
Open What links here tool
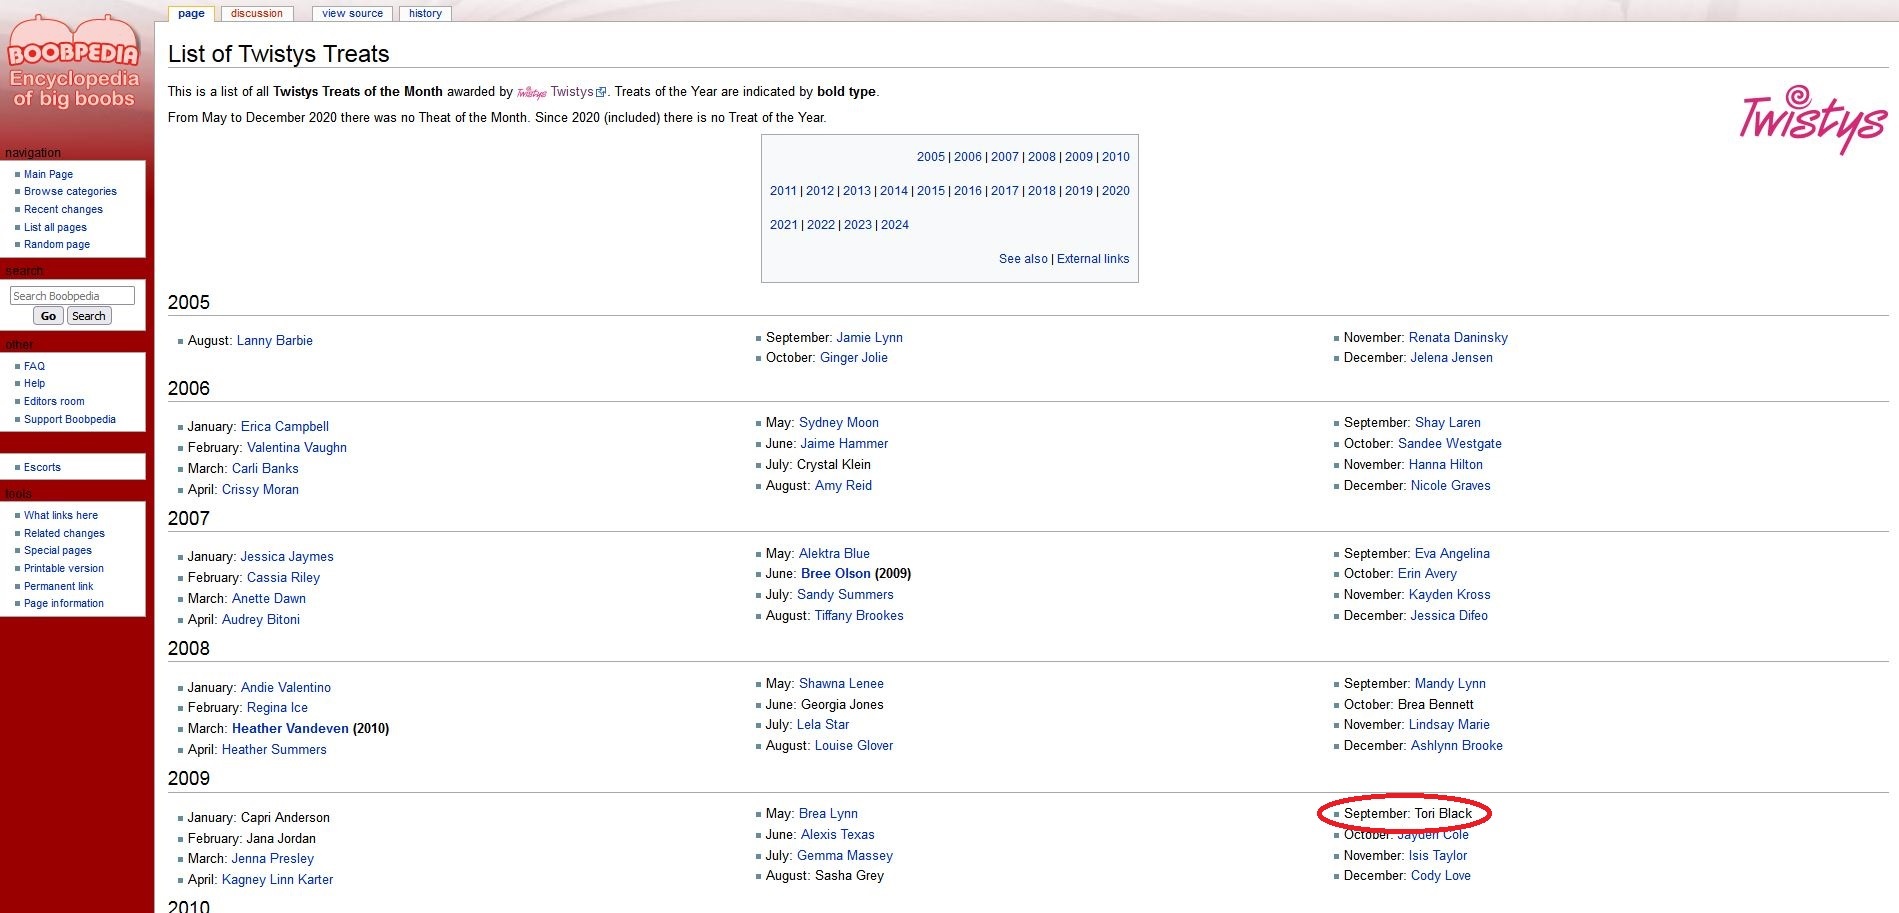[x=61, y=515]
